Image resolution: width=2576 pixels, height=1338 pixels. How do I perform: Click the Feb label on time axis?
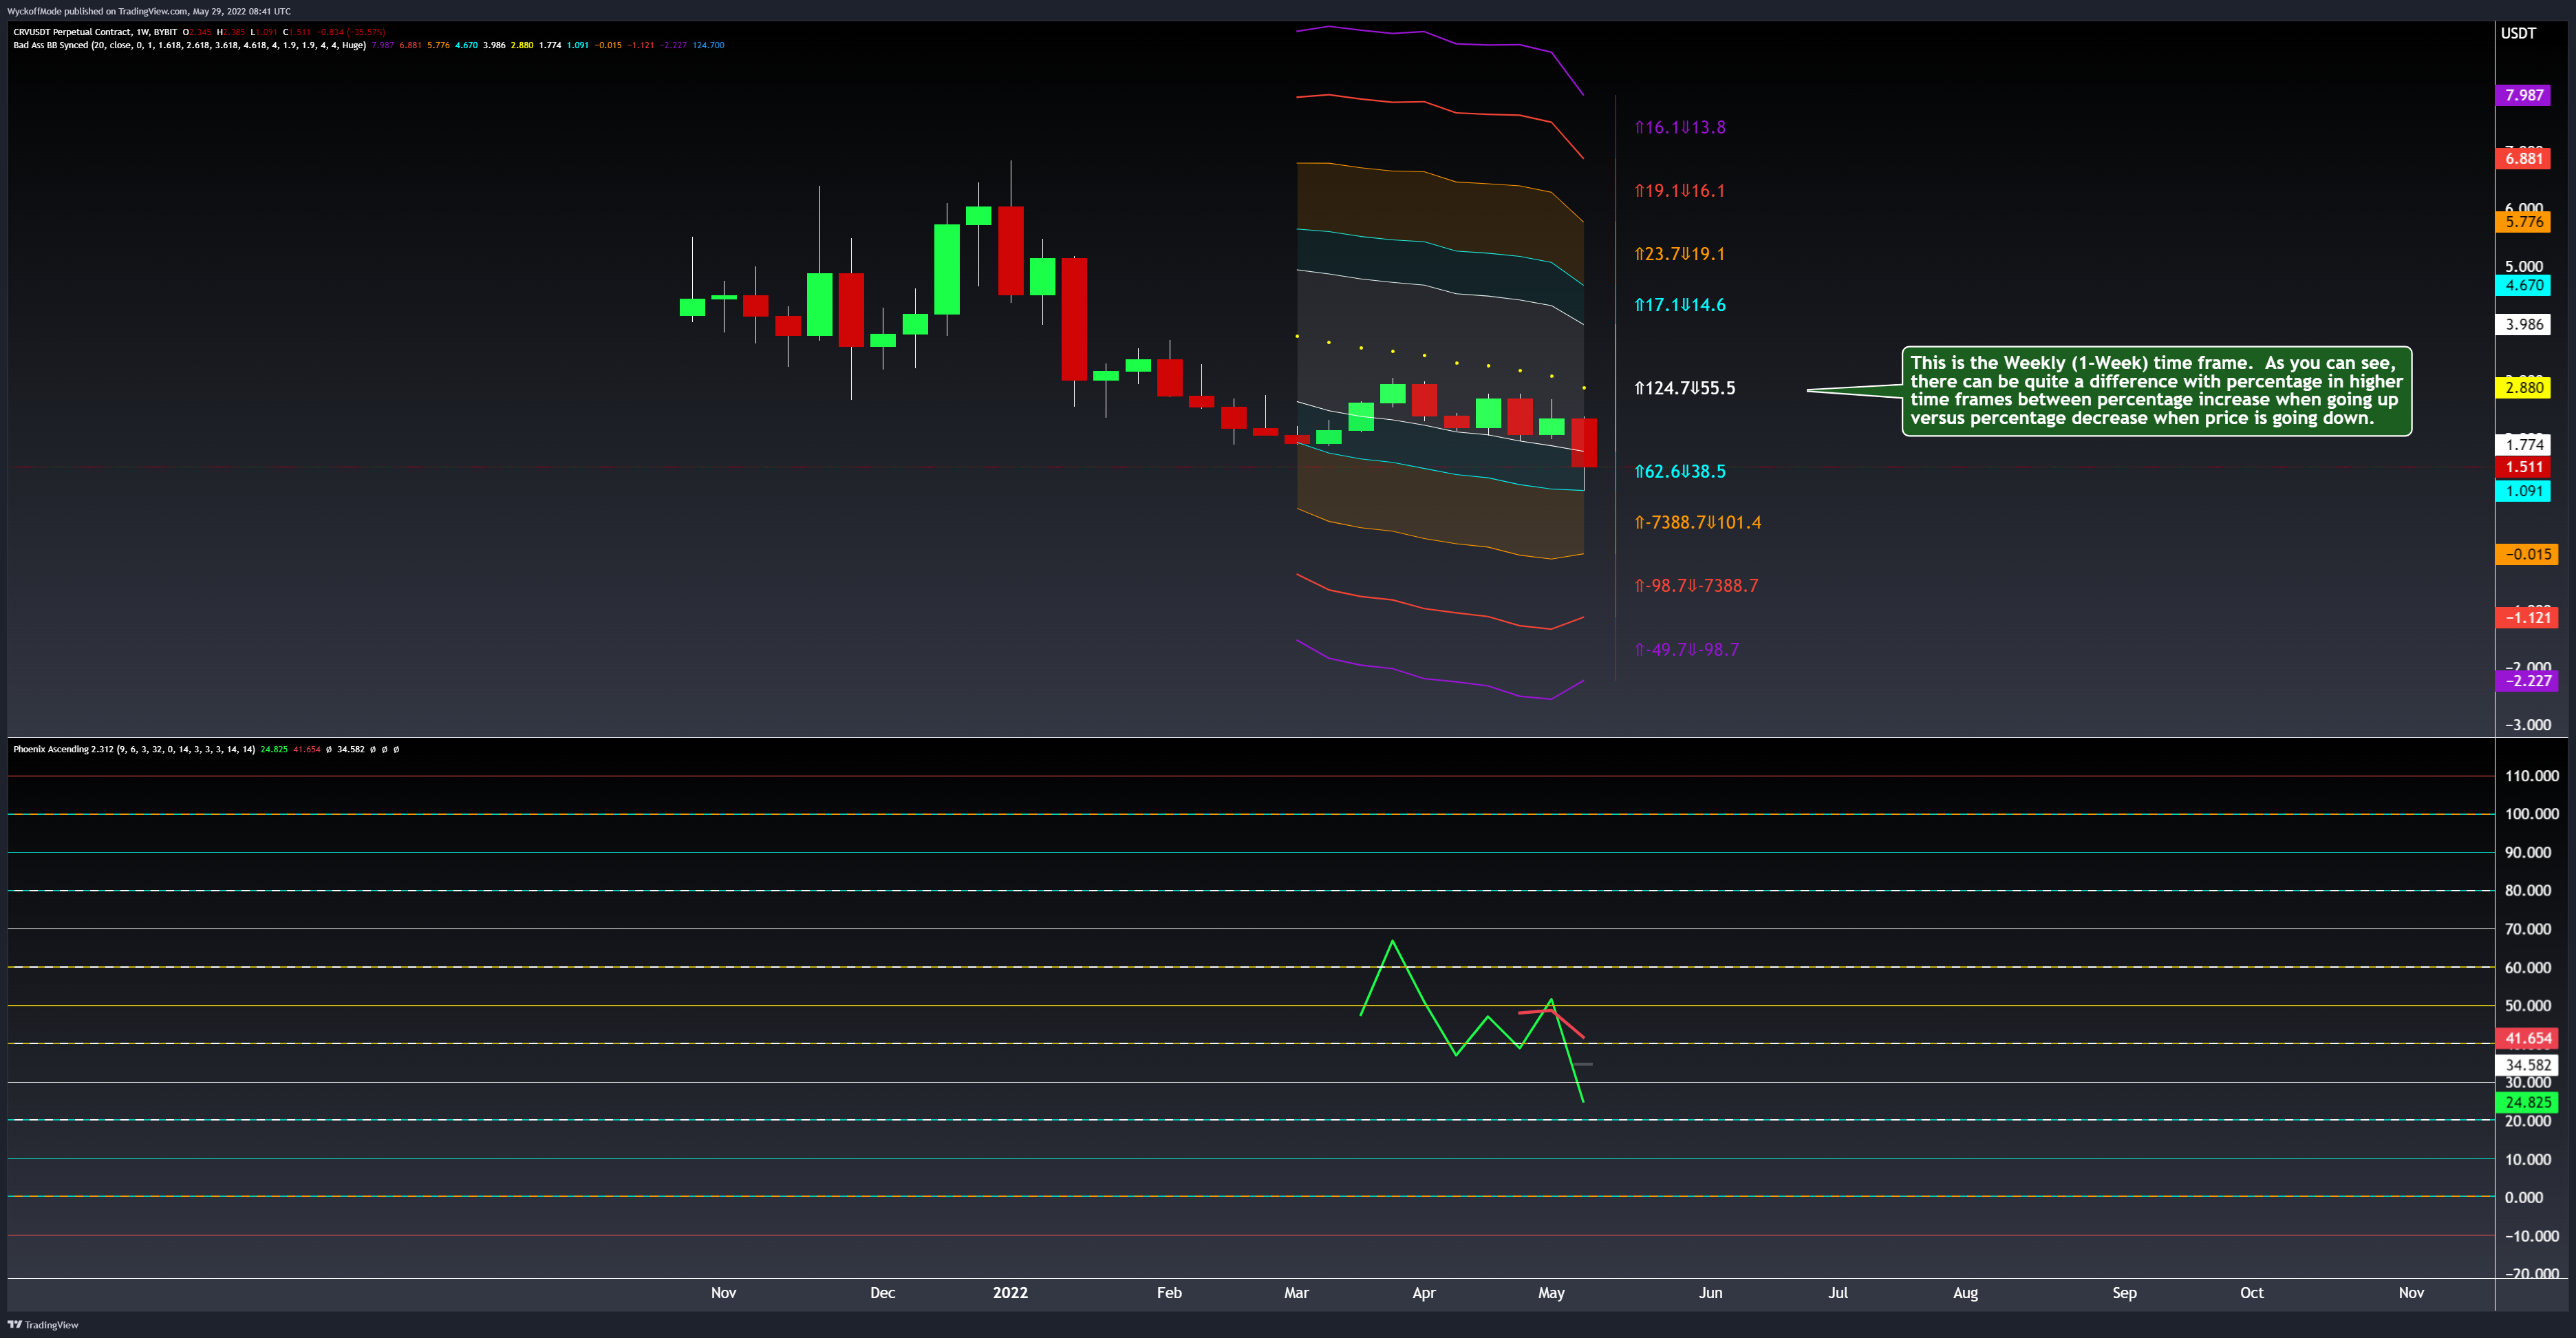coord(1169,1292)
